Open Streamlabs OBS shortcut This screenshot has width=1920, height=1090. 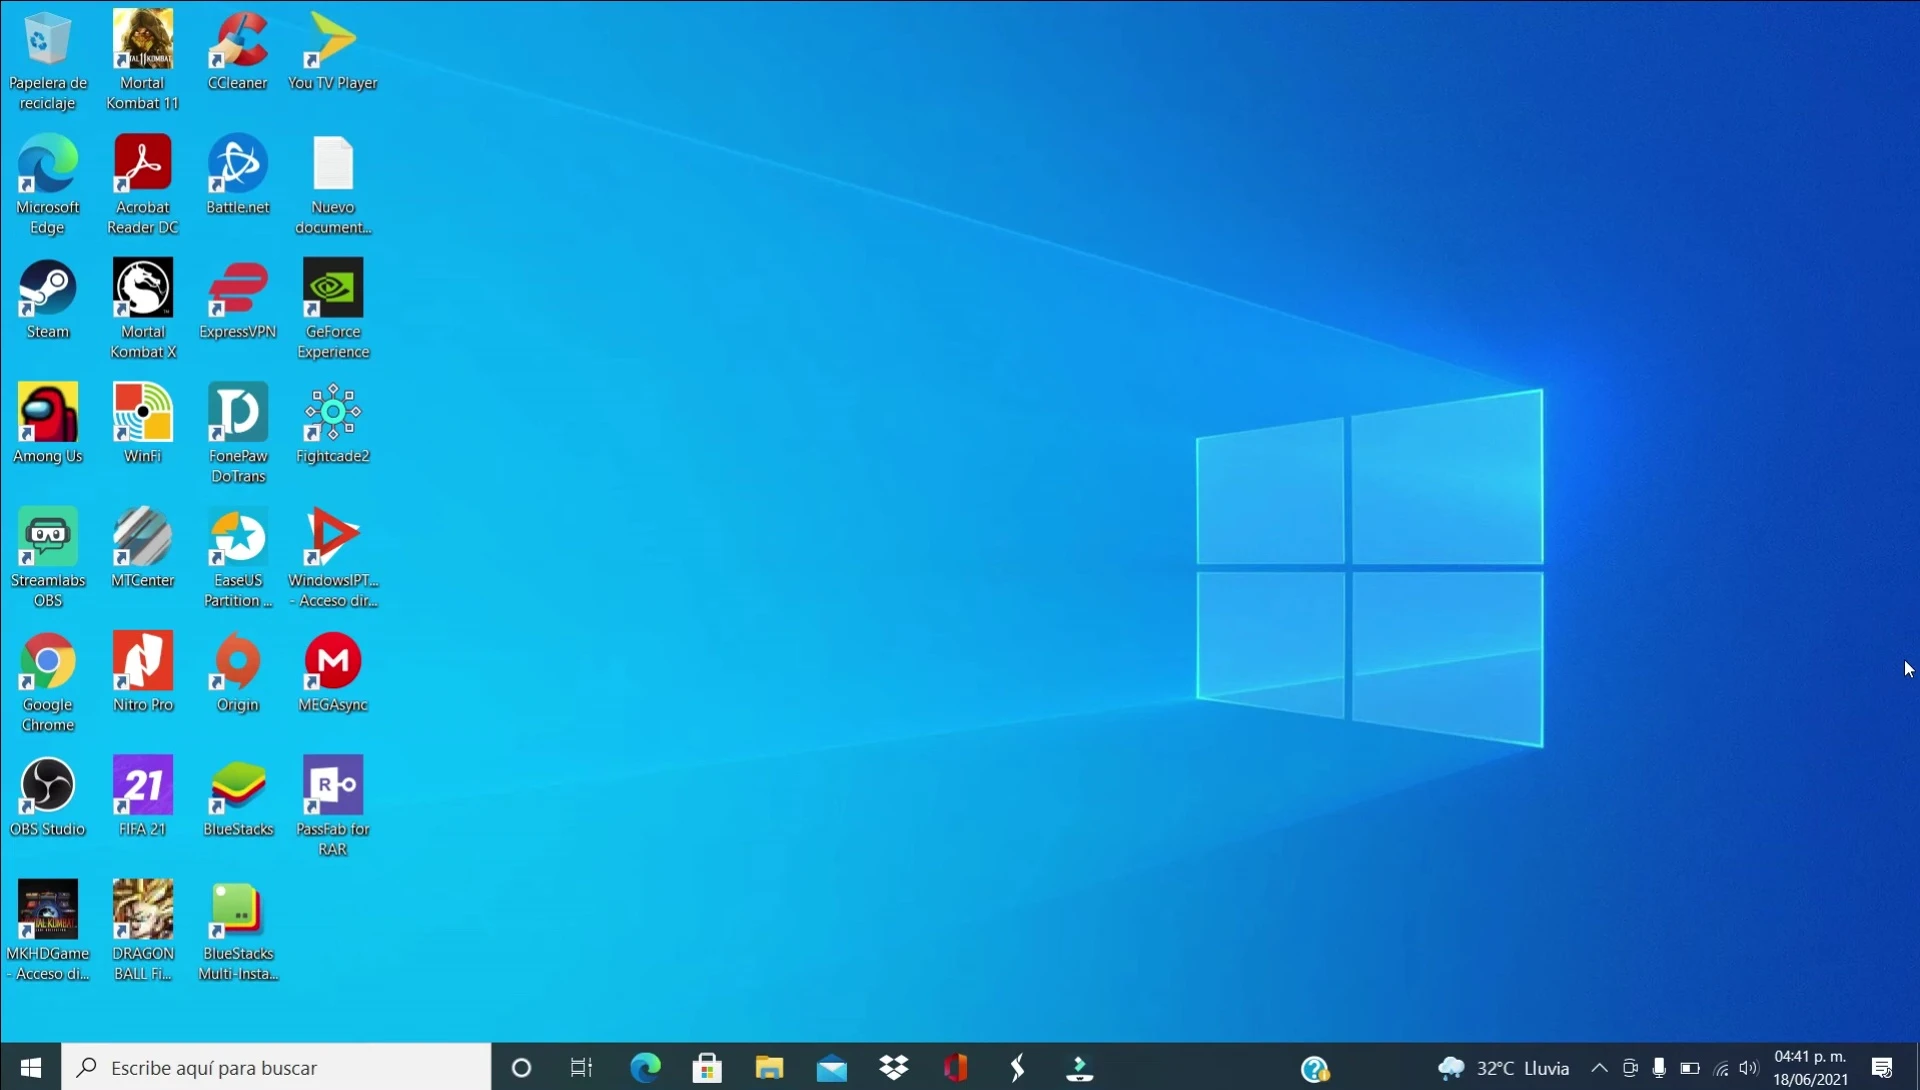[x=48, y=558]
